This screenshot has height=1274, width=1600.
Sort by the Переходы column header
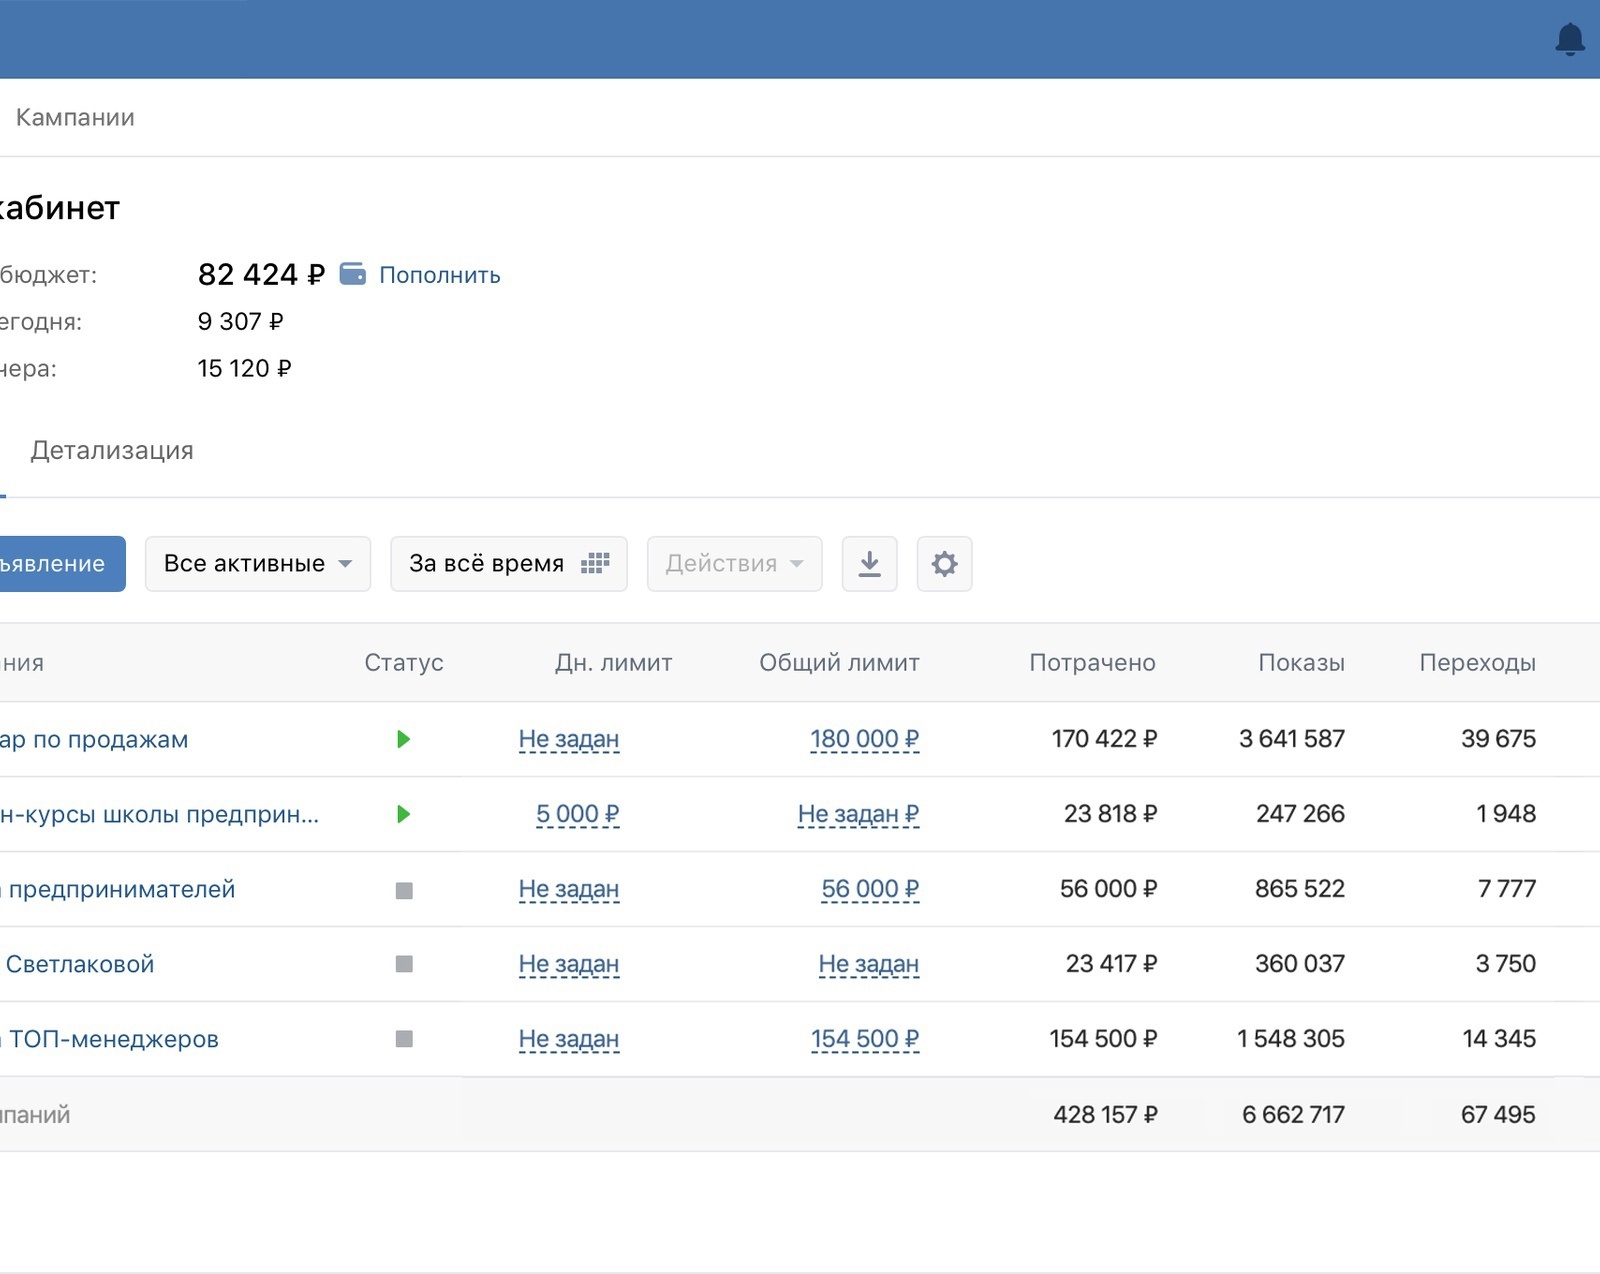[1478, 662]
